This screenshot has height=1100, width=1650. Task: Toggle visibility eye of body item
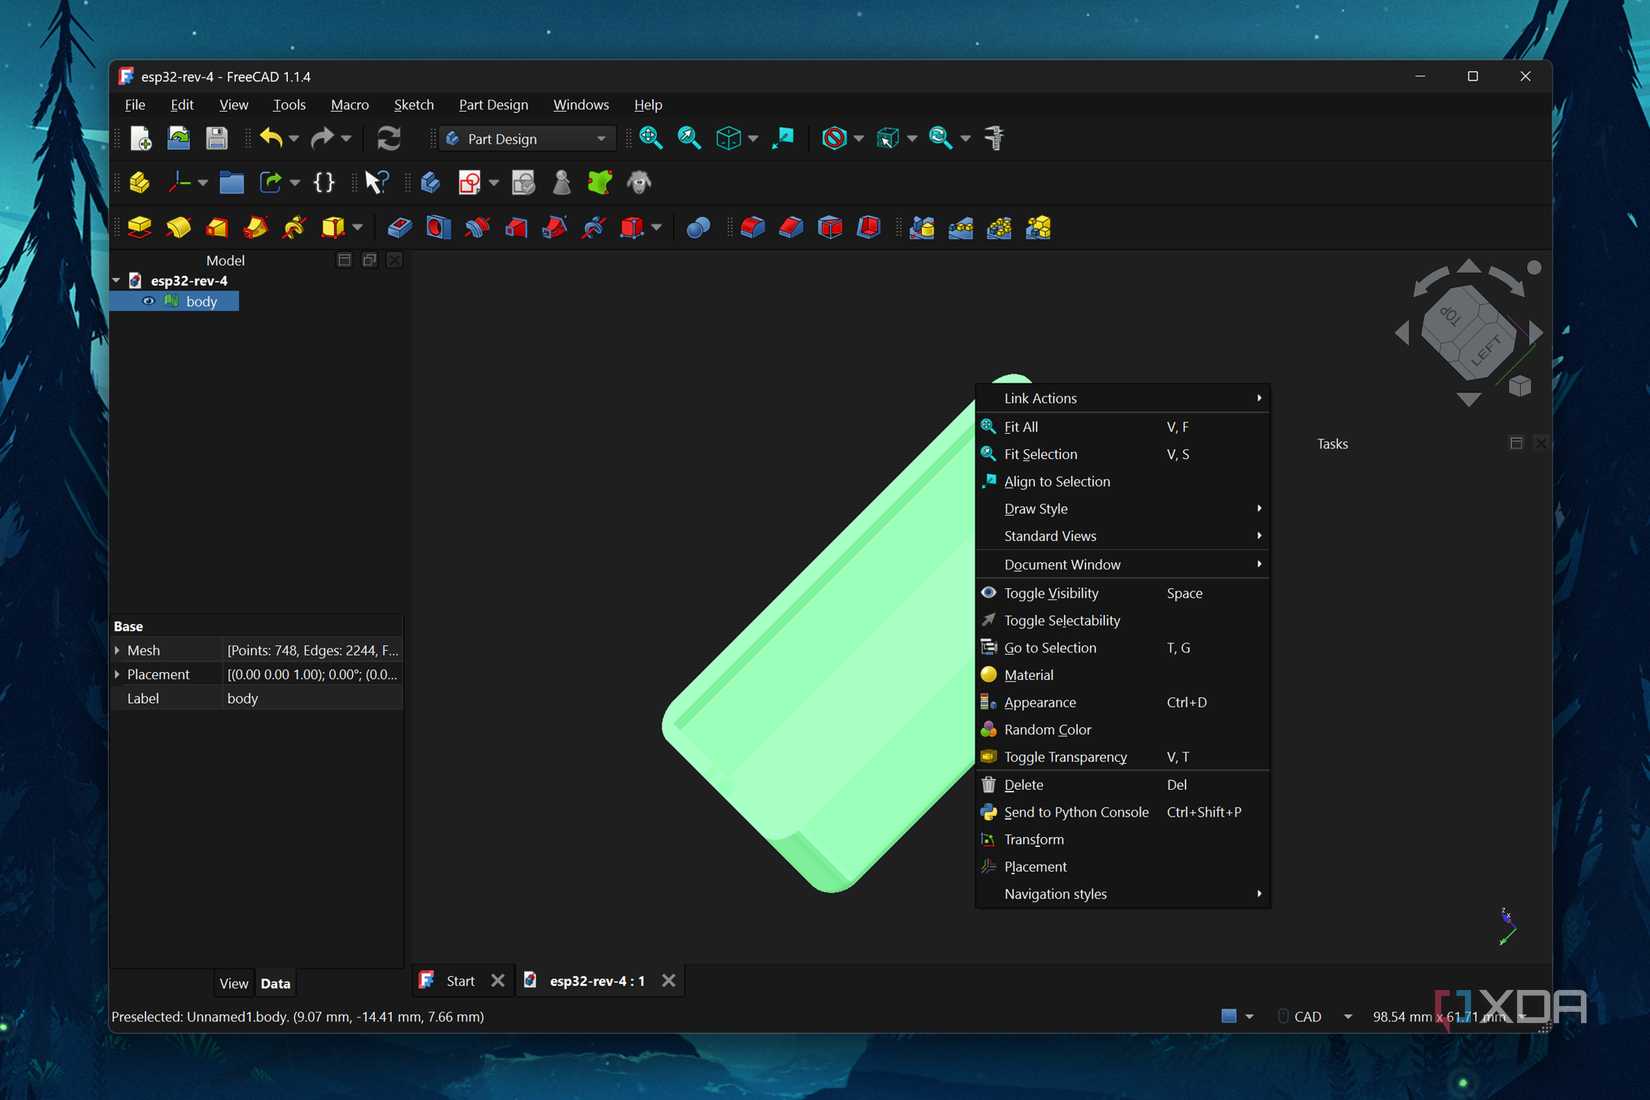(148, 301)
